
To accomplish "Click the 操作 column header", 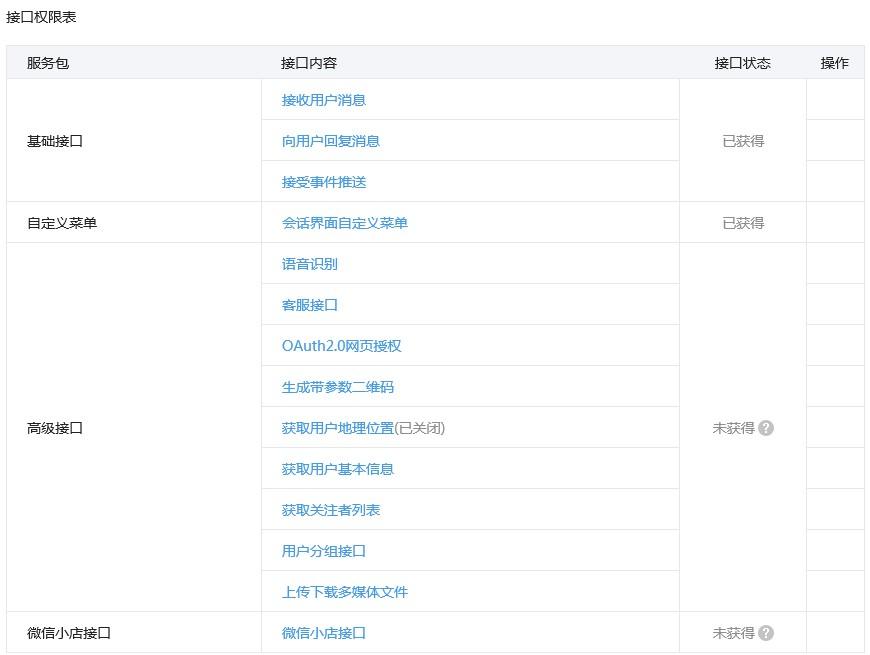I will (835, 62).
